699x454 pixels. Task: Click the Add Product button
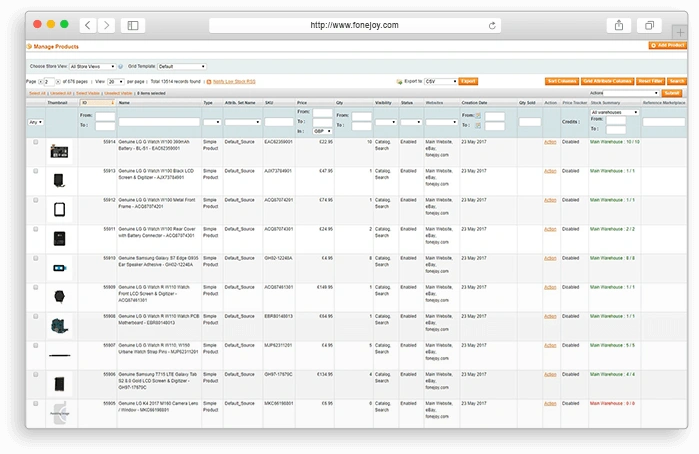(667, 45)
